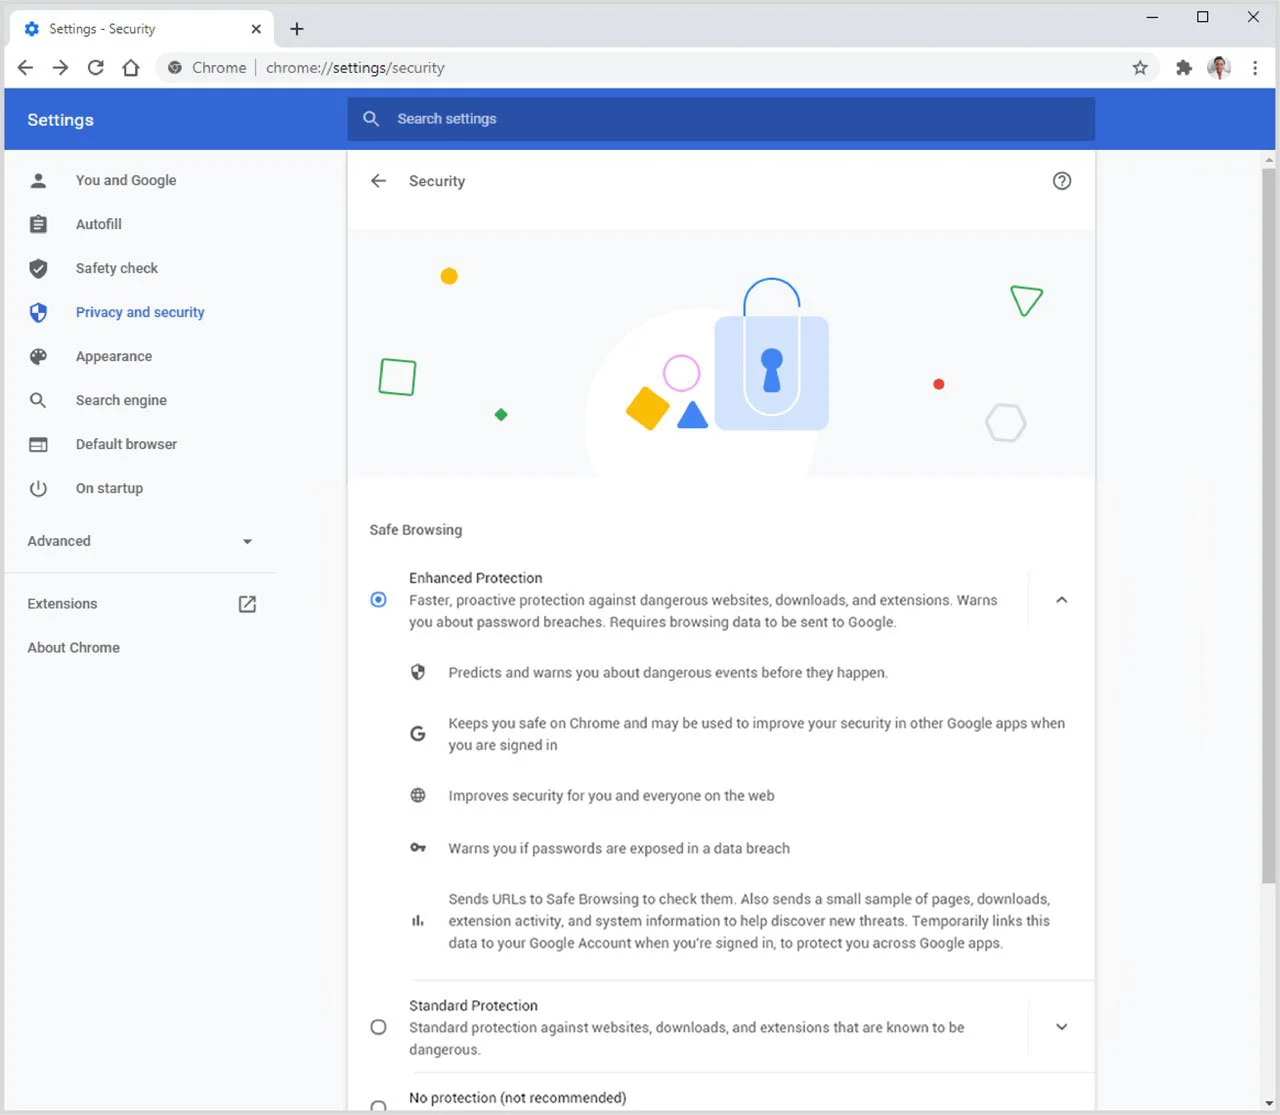This screenshot has height=1115, width=1280.
Task: Click the Settings header title
Action: [60, 120]
